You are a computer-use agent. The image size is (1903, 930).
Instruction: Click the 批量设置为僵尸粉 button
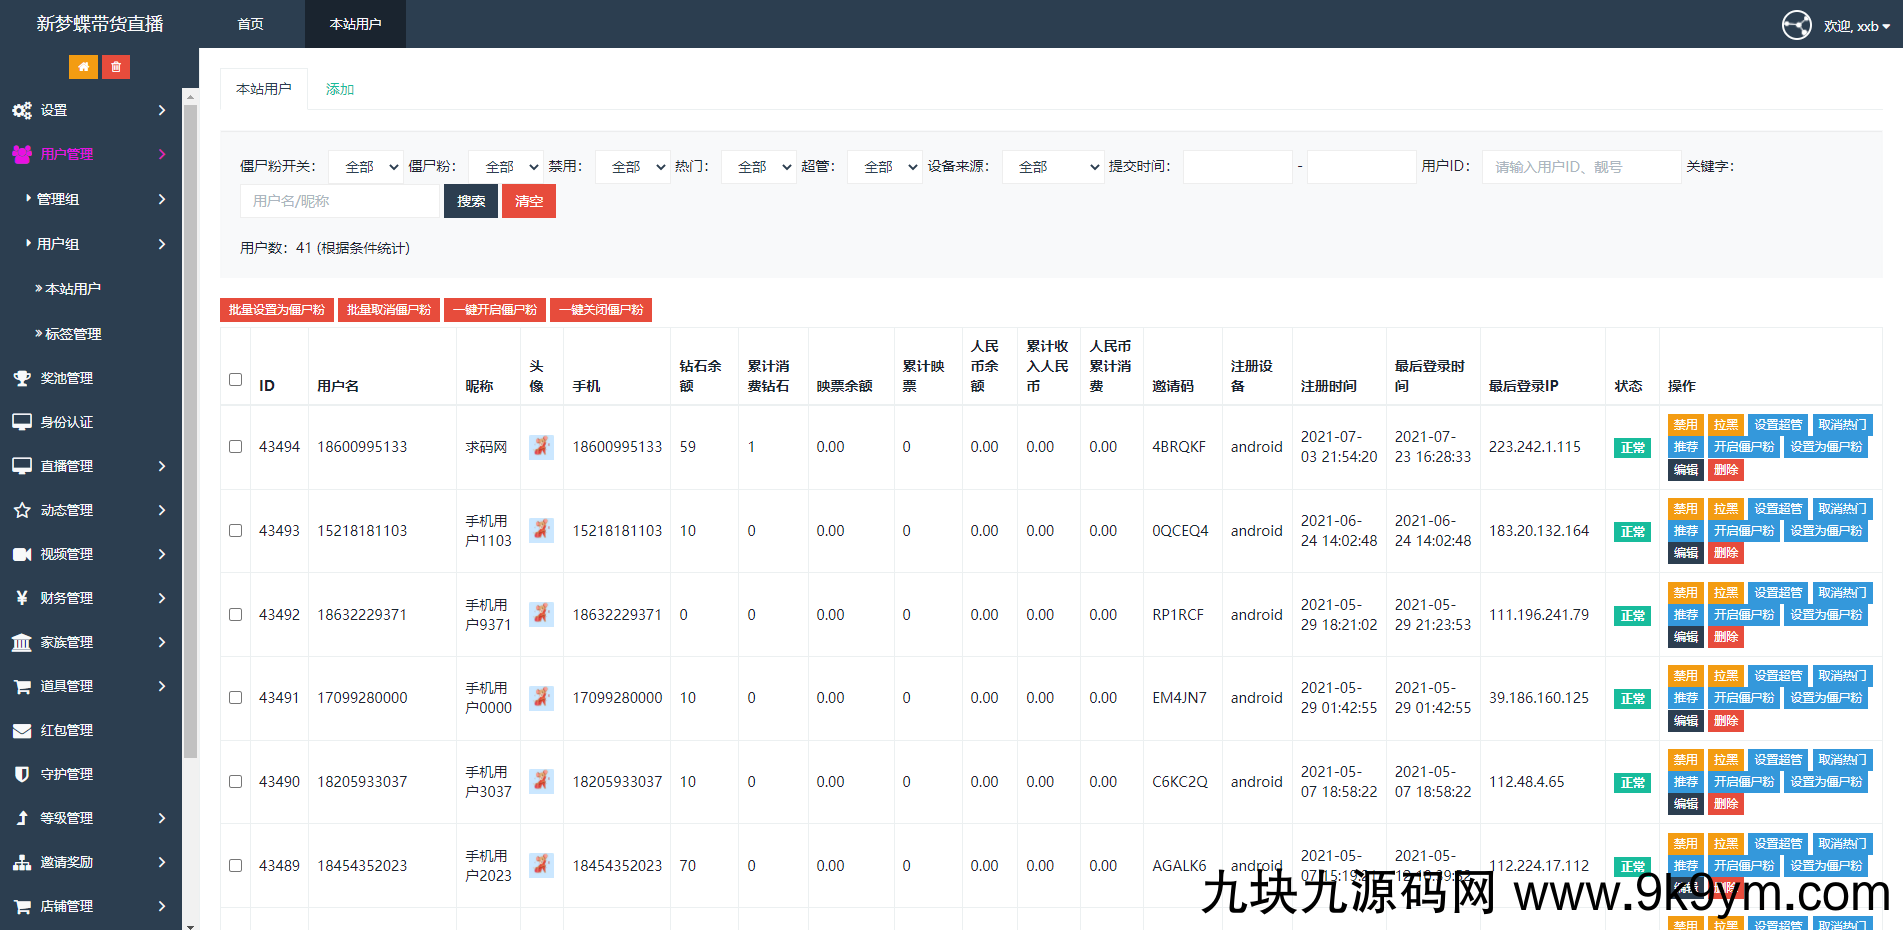pos(277,310)
